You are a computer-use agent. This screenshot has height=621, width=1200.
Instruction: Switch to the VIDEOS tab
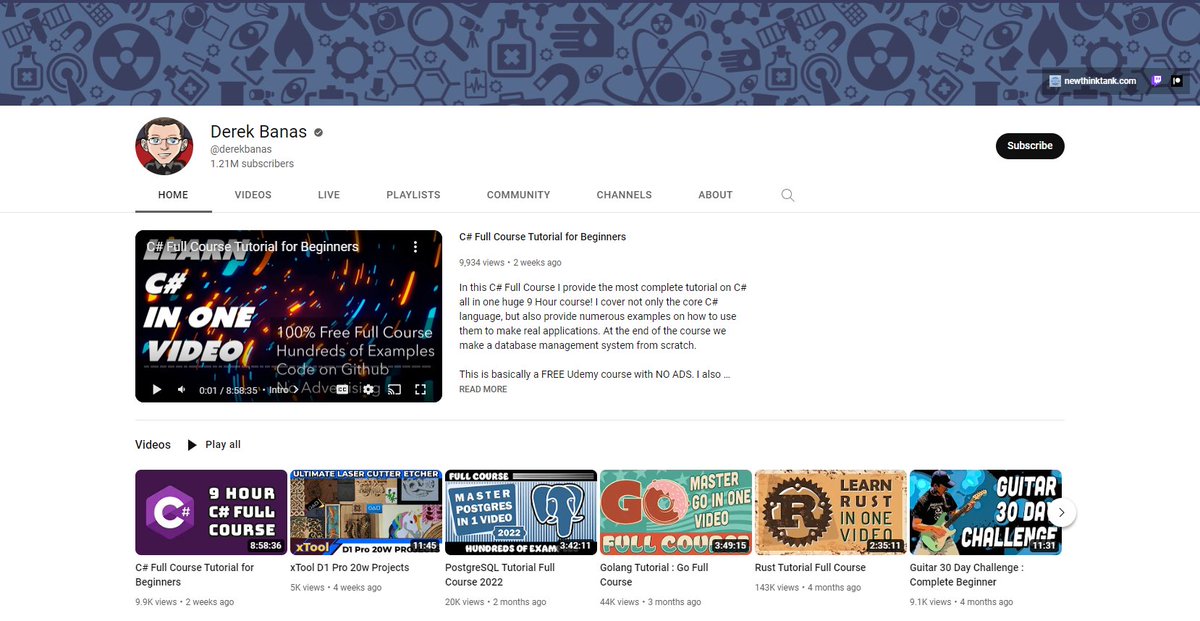click(x=252, y=195)
